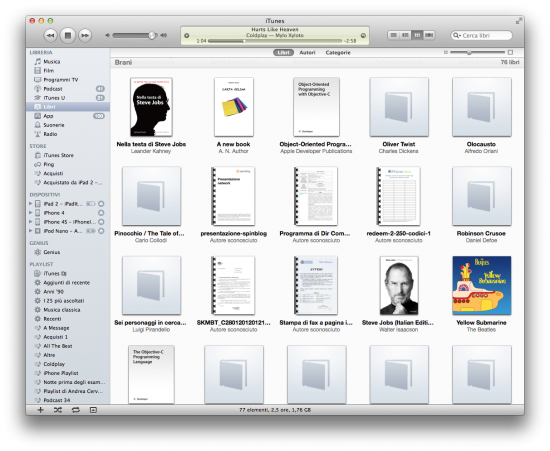Select the Robinson Crusoe book
550x451 pixels.
[482, 196]
